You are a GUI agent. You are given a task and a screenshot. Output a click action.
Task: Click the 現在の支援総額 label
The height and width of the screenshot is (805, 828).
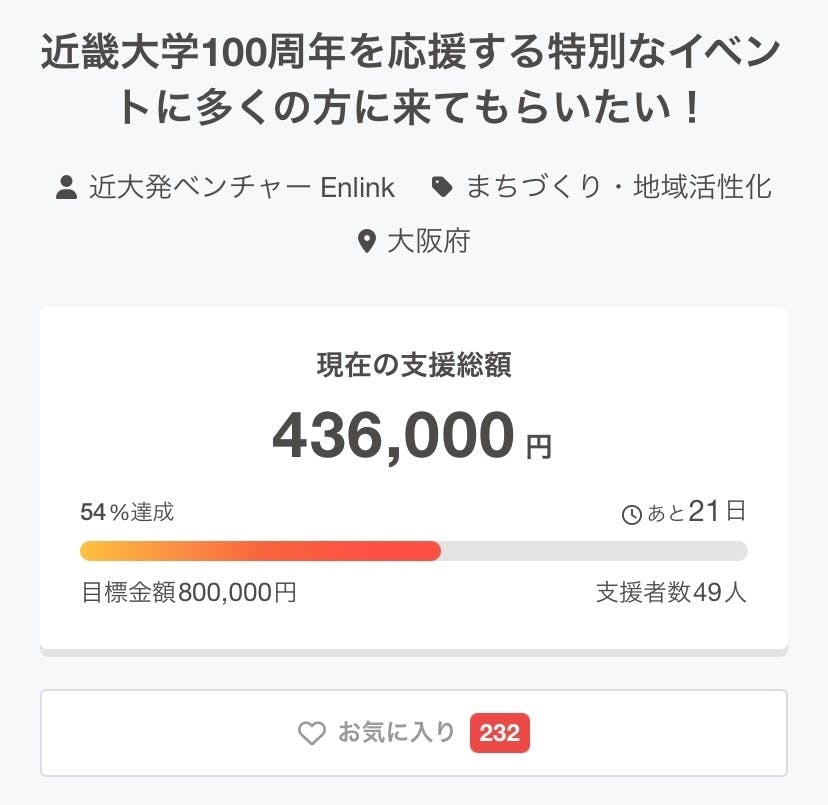[414, 366]
